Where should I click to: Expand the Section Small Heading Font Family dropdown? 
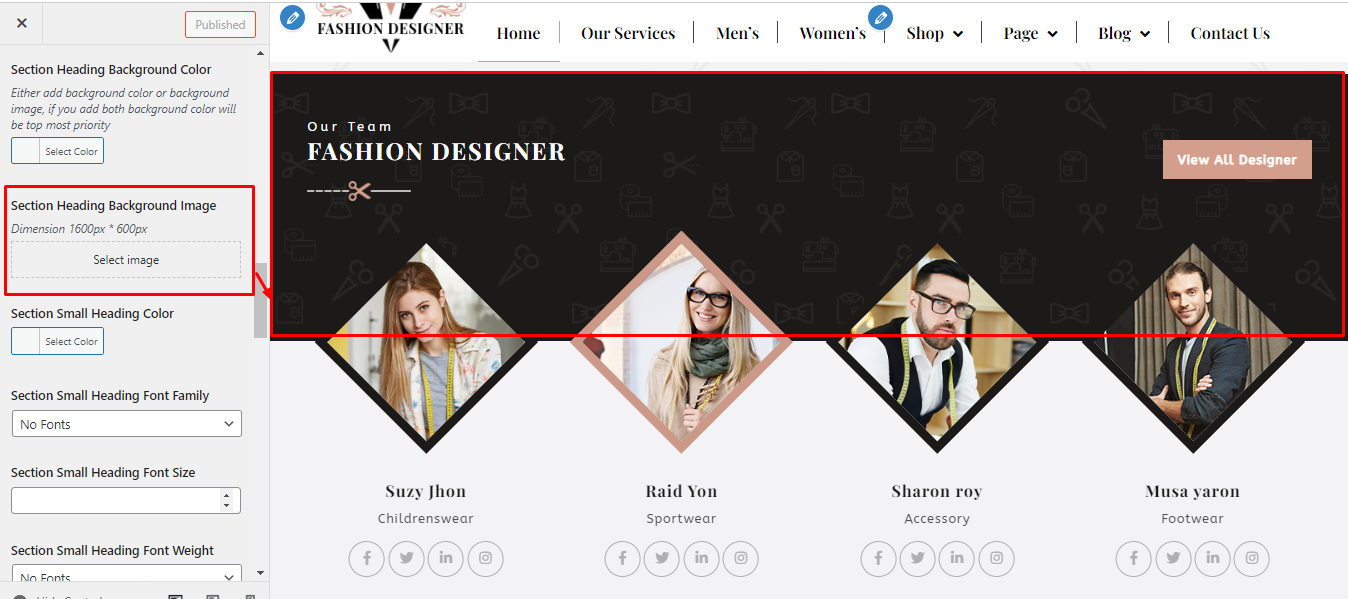(x=126, y=424)
